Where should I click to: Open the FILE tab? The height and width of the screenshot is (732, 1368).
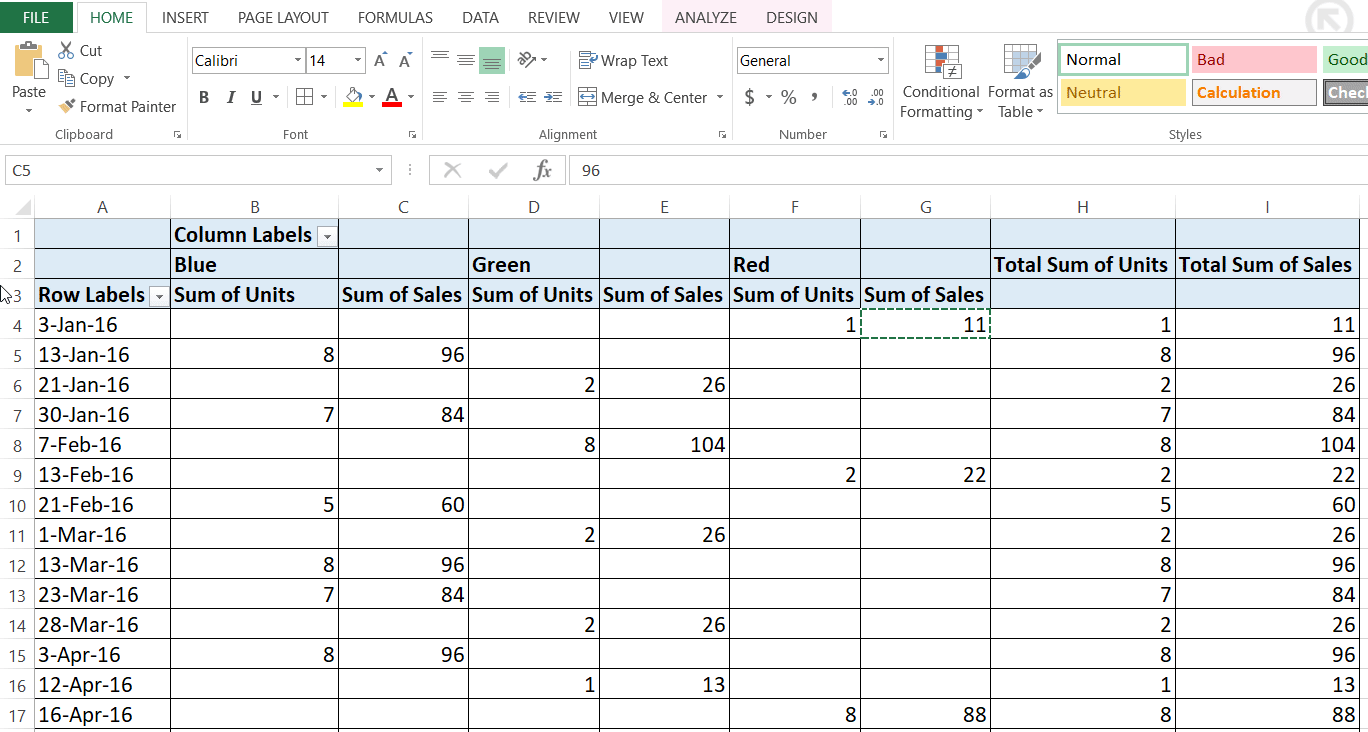point(36,17)
